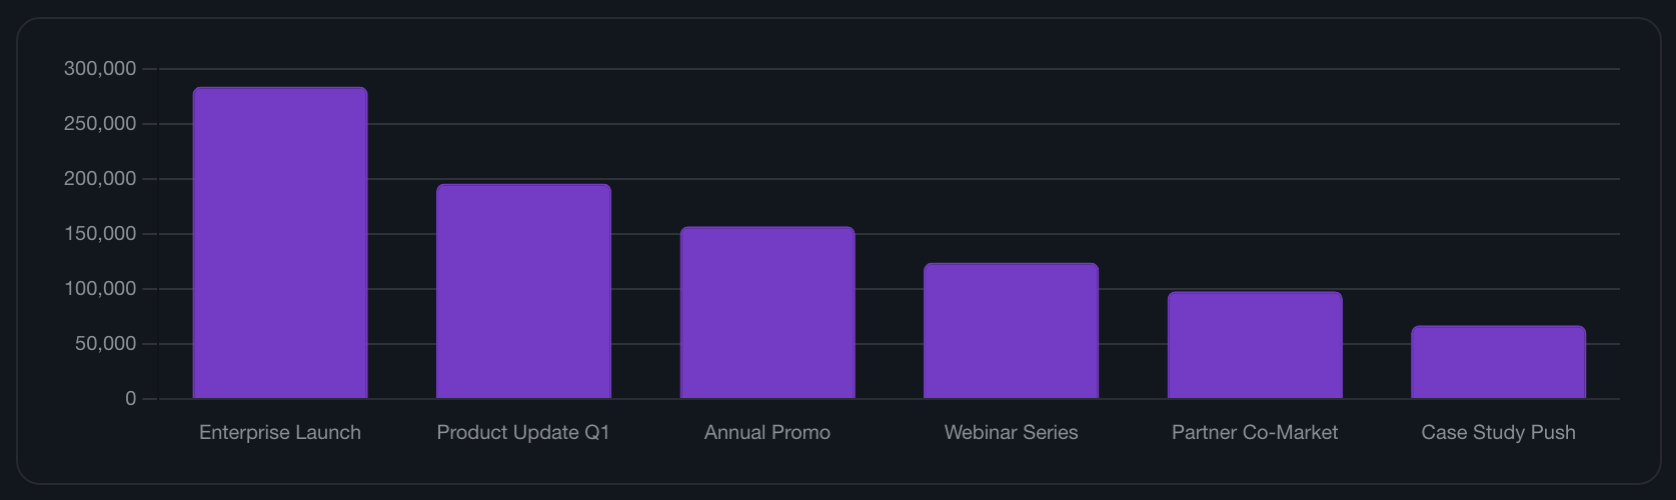Select the Annual Promo axis label
1676x500 pixels.
pos(767,432)
